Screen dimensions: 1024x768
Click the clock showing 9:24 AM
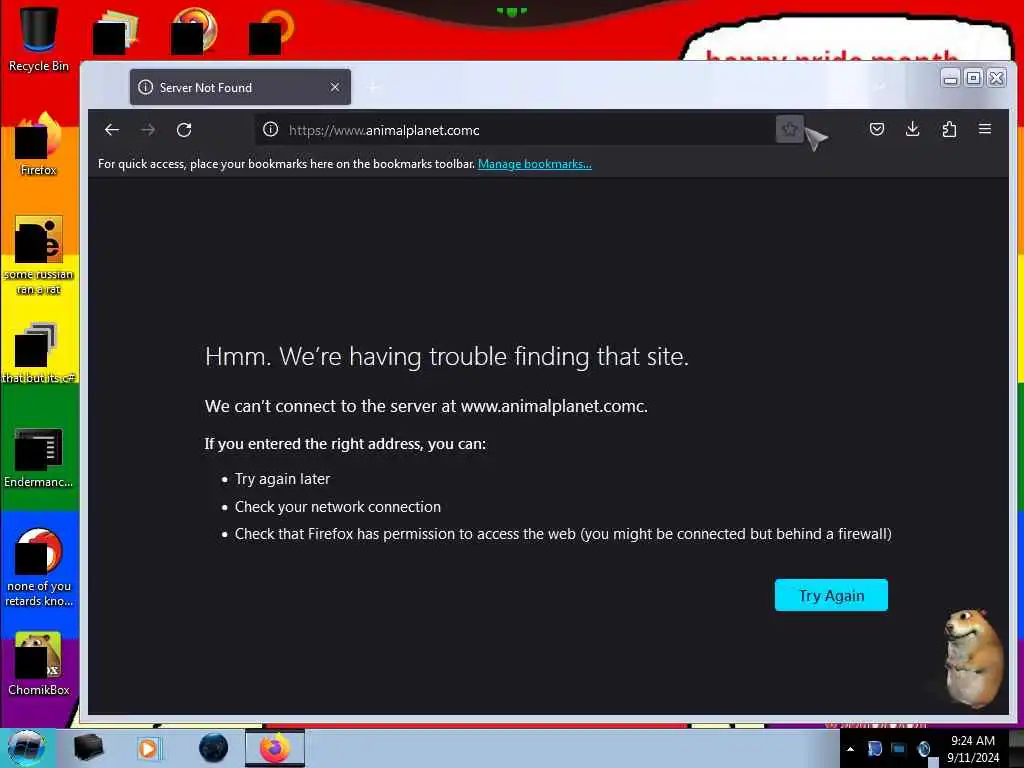point(973,749)
